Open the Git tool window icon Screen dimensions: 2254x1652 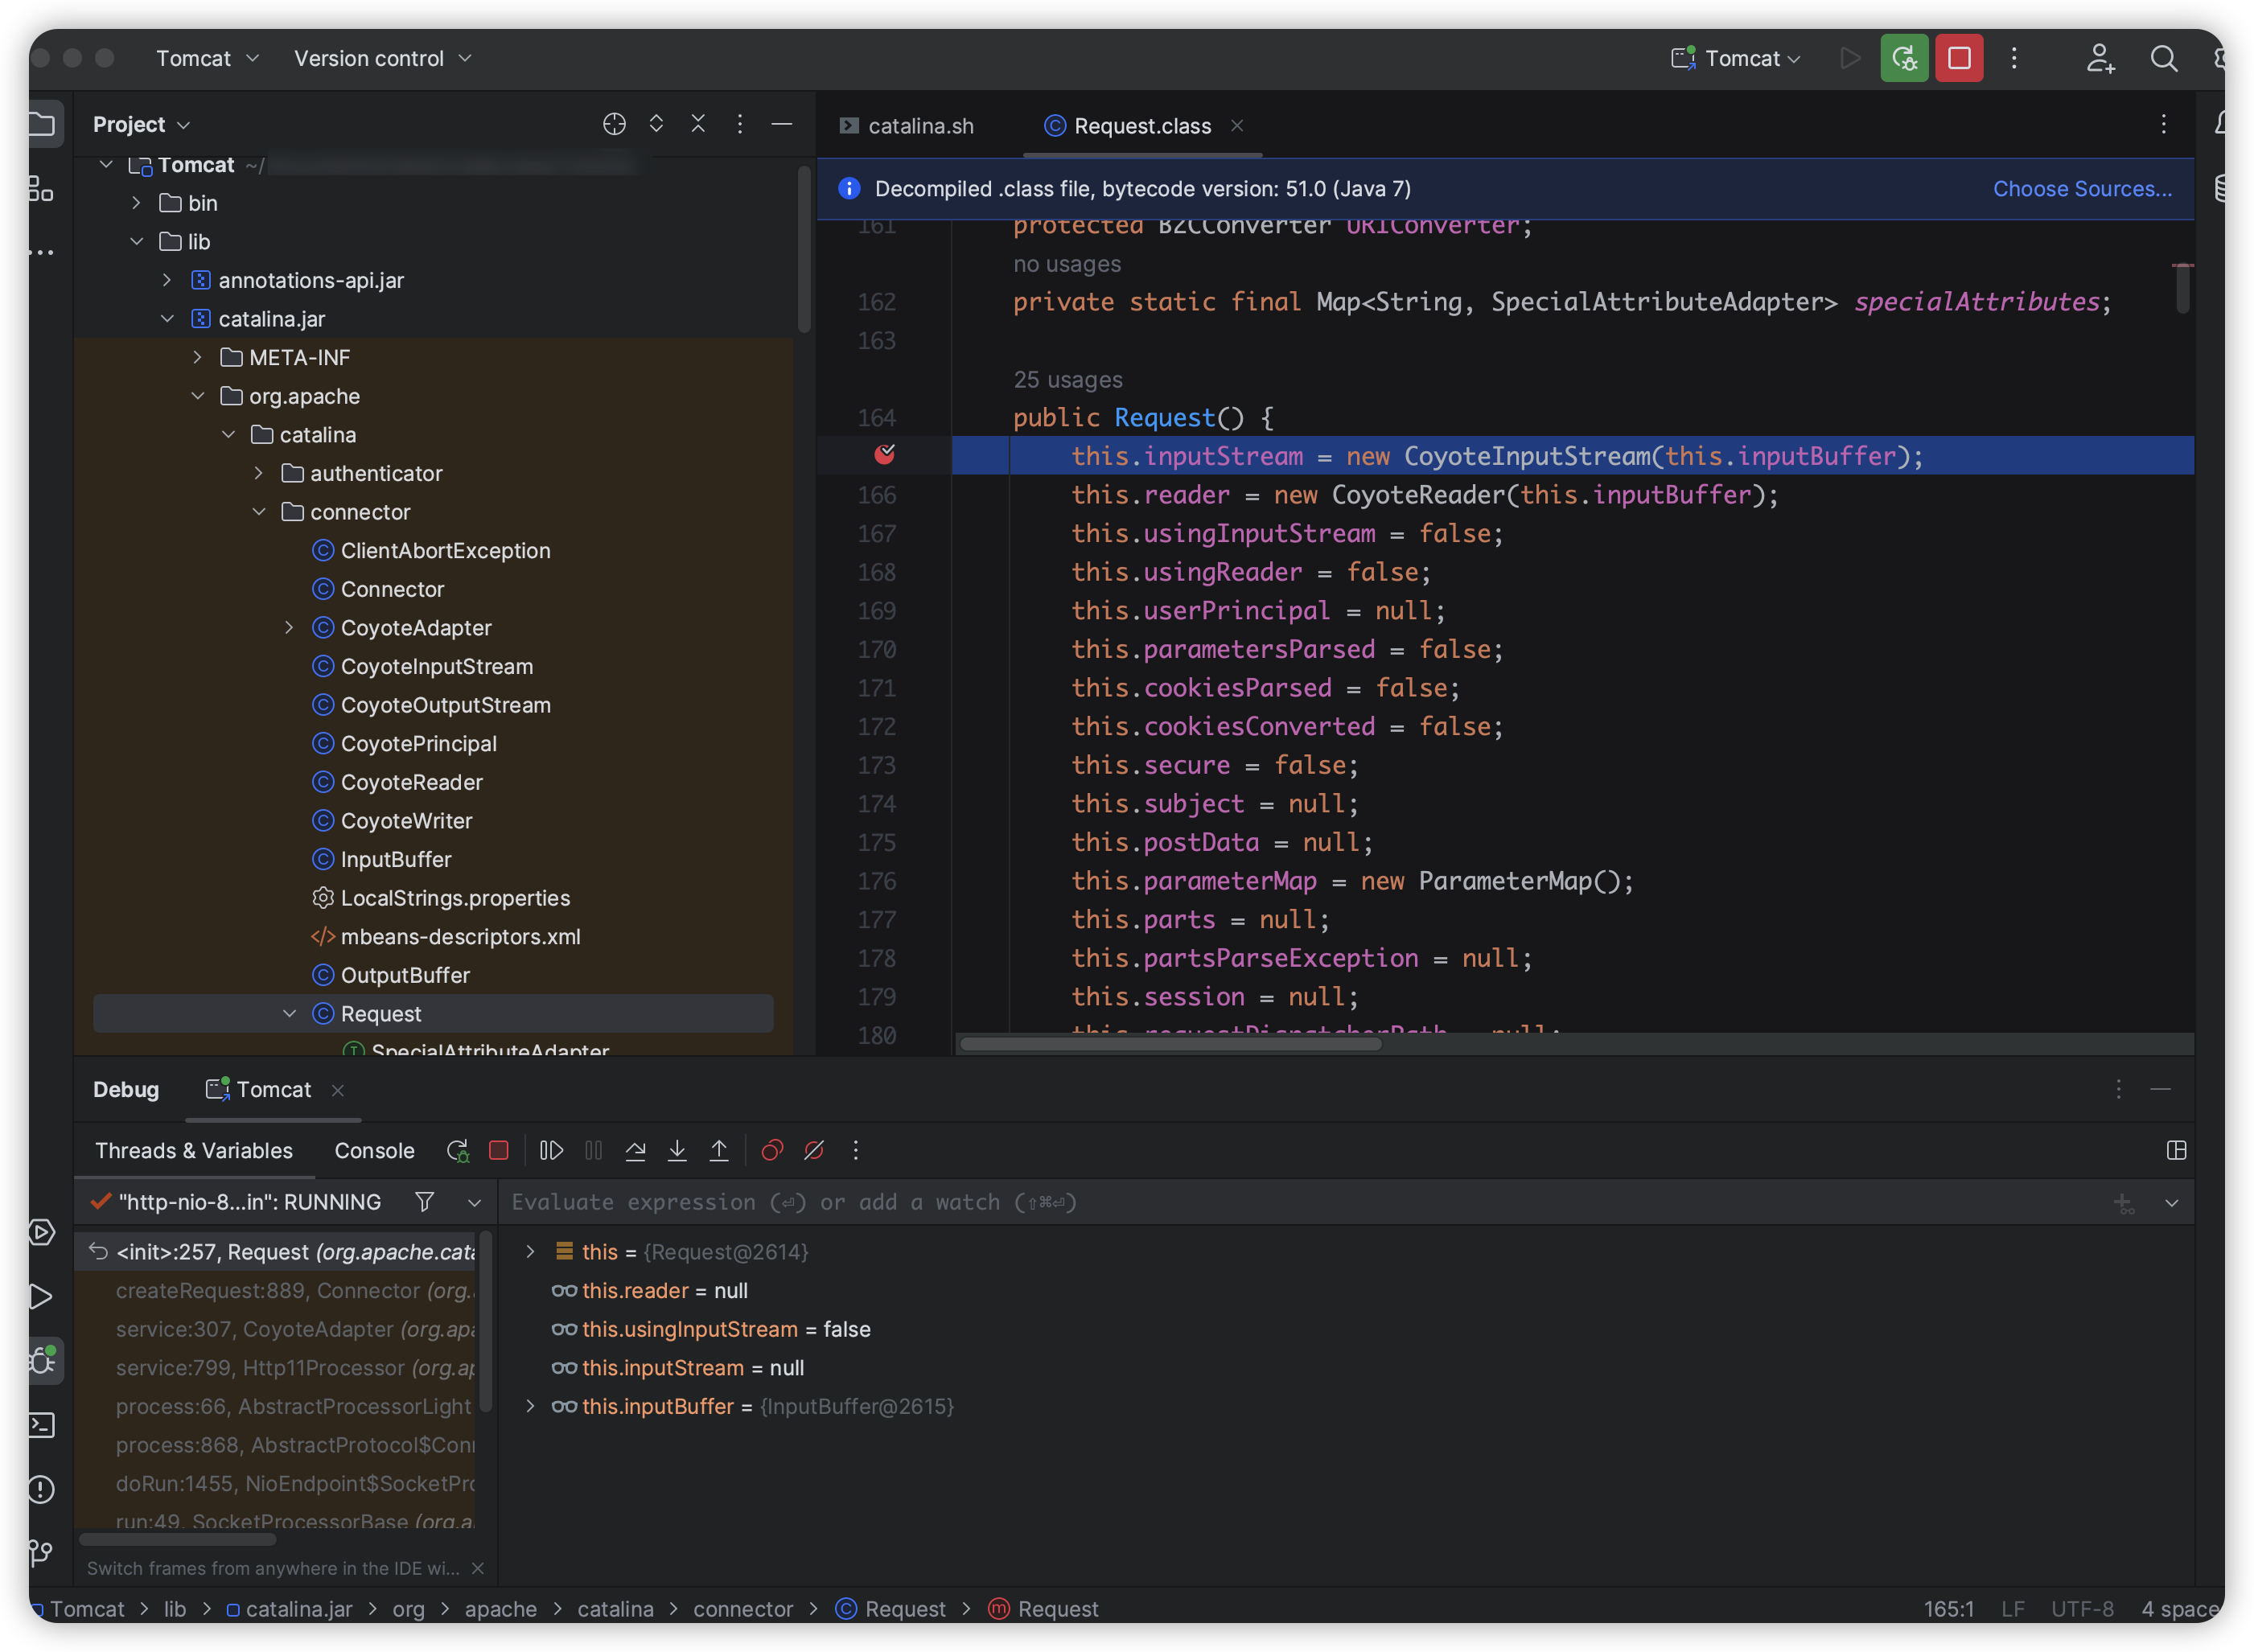pos(42,1553)
